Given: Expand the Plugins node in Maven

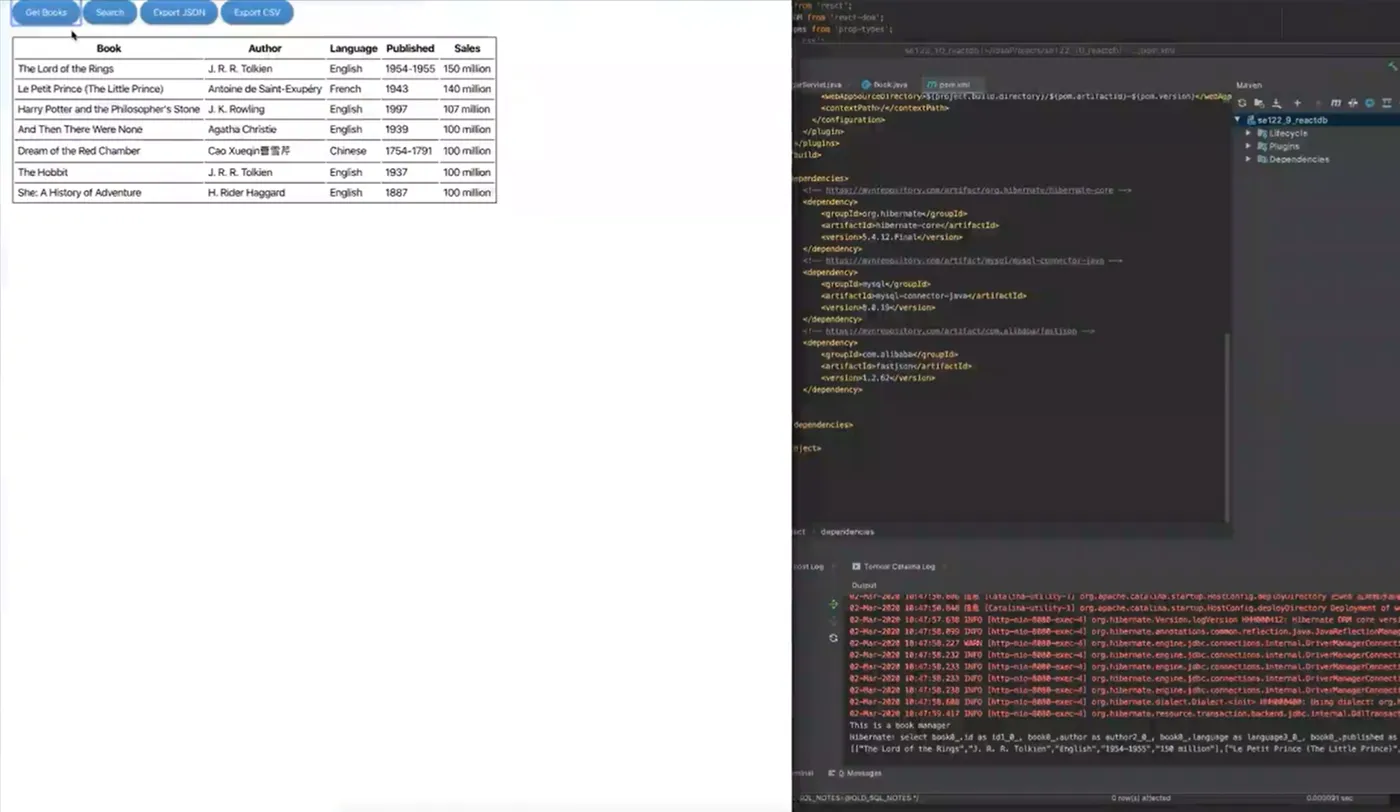Looking at the screenshot, I should [x=1248, y=146].
